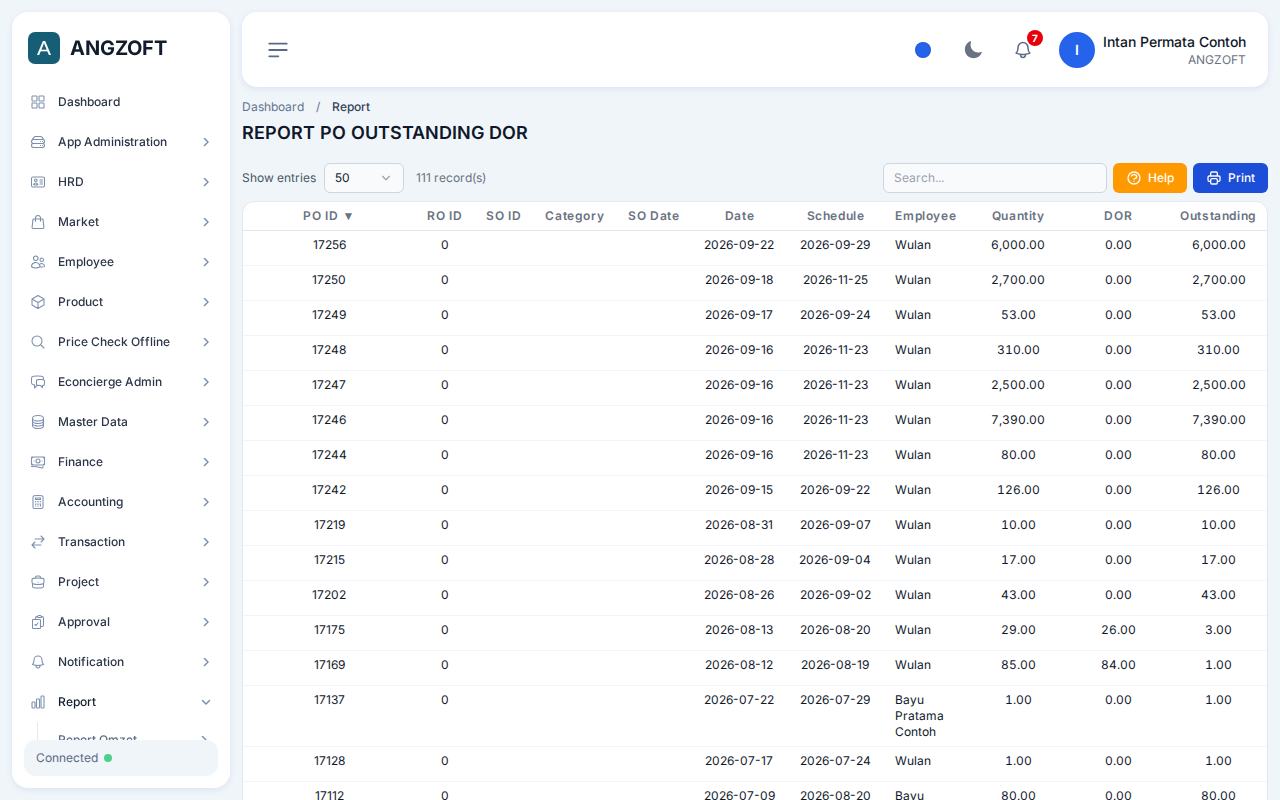
Task: Open Transaction menu item
Action: click(121, 542)
